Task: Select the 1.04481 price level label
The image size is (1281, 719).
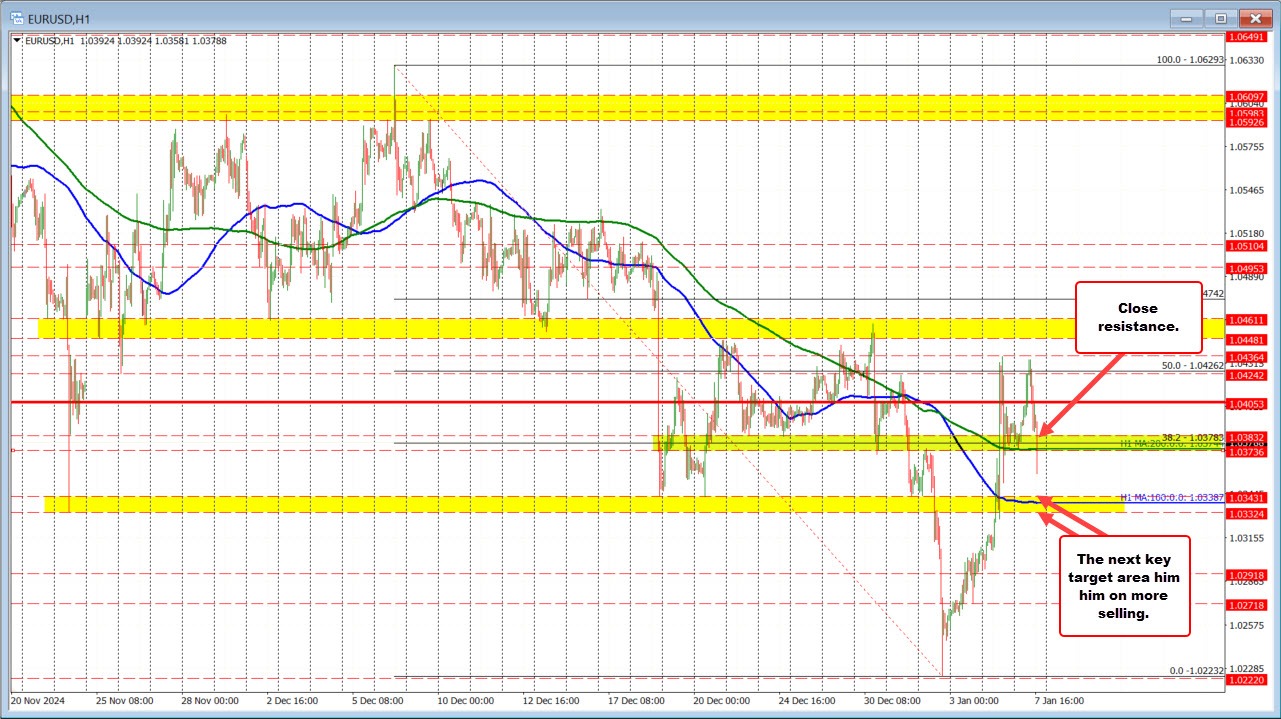Action: (x=1248, y=338)
